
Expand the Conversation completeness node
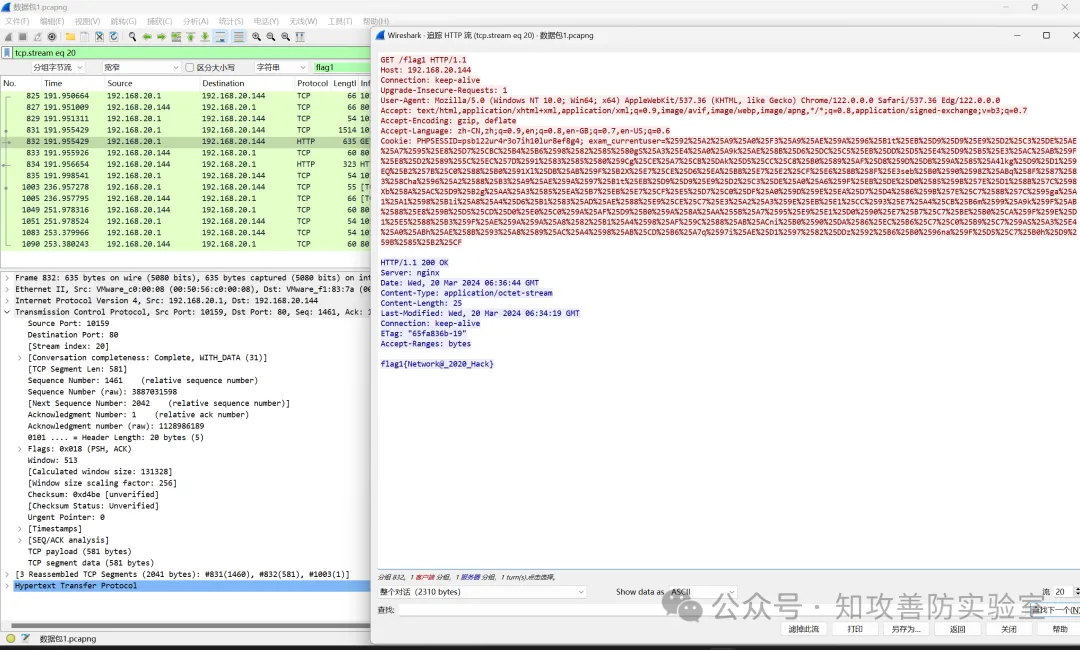coord(19,357)
